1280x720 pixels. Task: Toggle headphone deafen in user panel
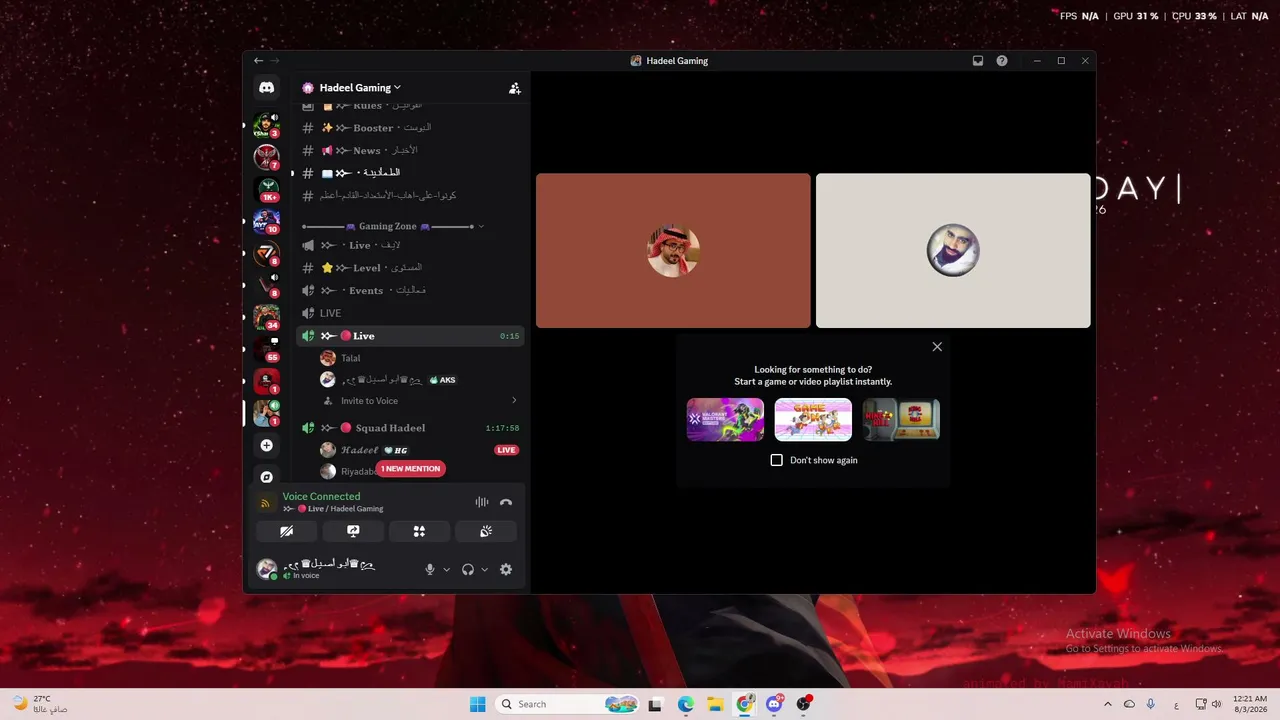pos(467,569)
